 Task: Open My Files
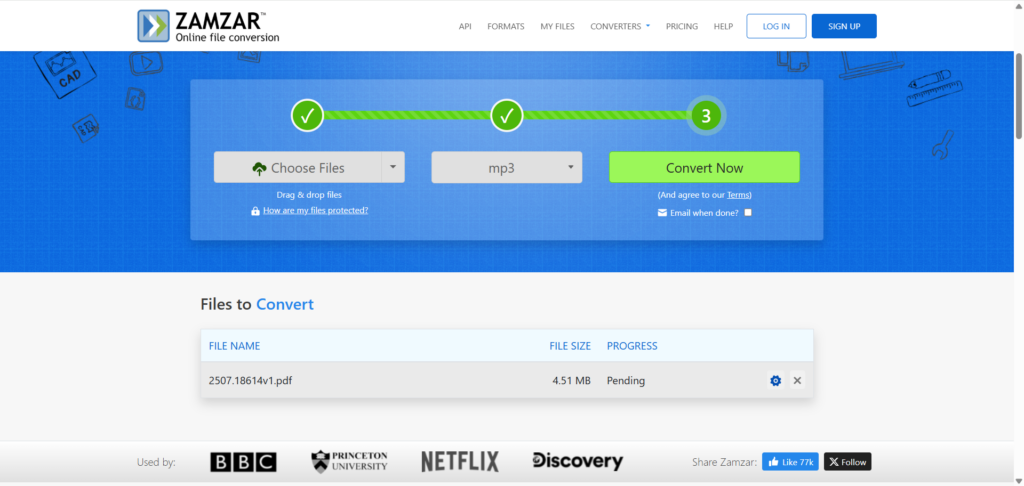tap(557, 26)
